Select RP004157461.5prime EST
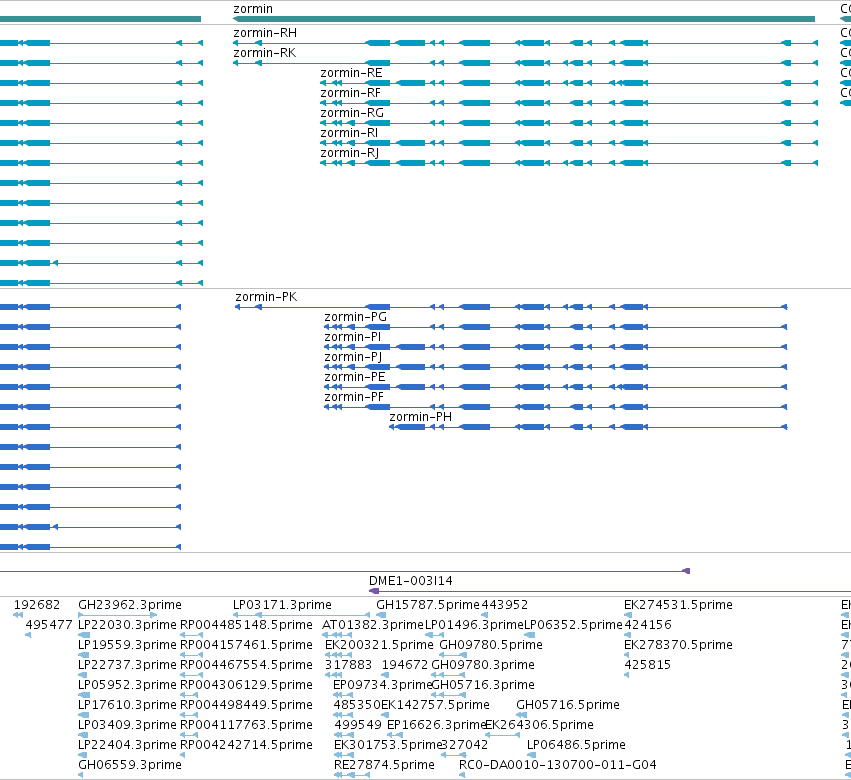Image resolution: width=851 pixels, height=780 pixels. coord(246,645)
